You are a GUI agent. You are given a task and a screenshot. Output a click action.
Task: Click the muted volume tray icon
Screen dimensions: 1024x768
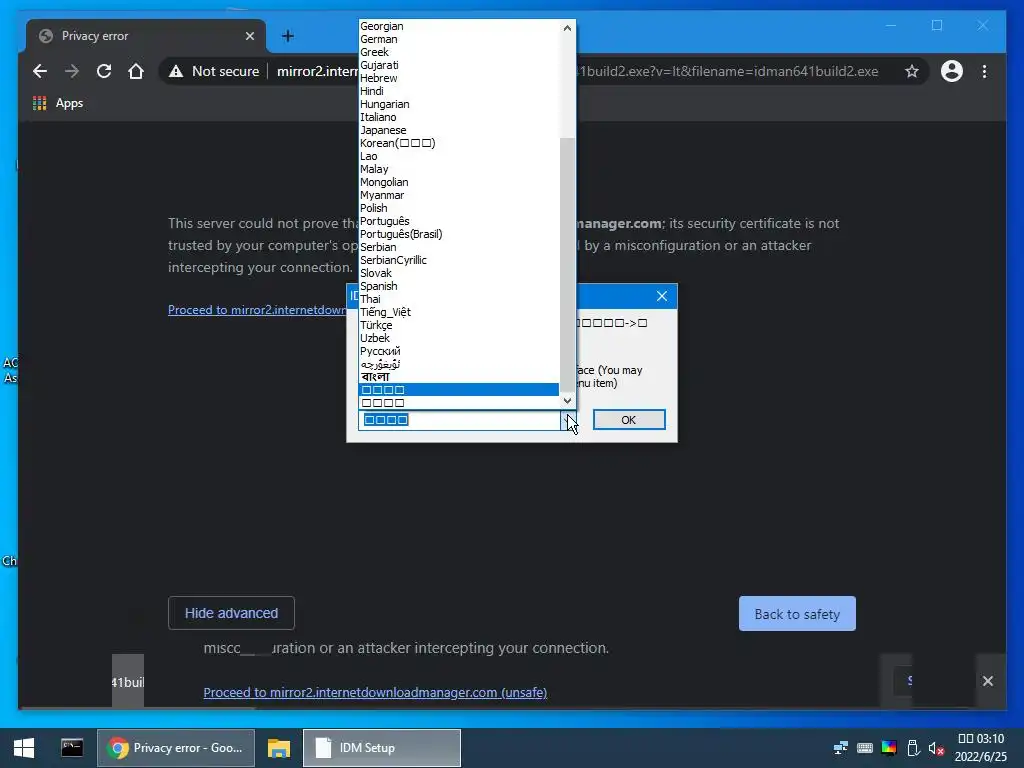click(x=936, y=748)
